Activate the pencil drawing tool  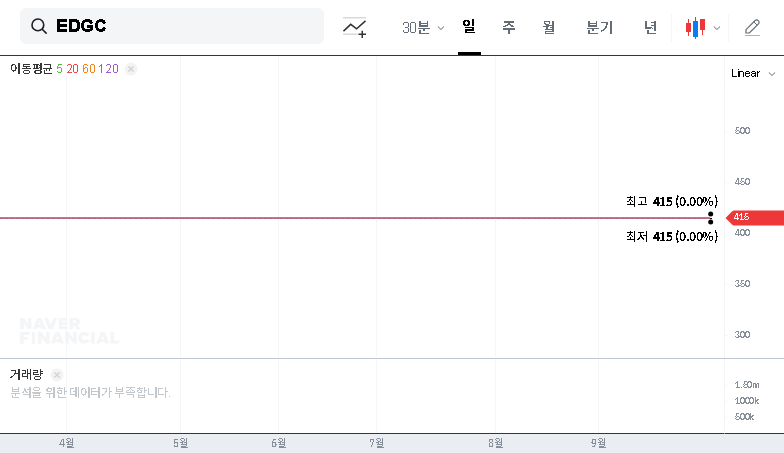click(x=752, y=27)
